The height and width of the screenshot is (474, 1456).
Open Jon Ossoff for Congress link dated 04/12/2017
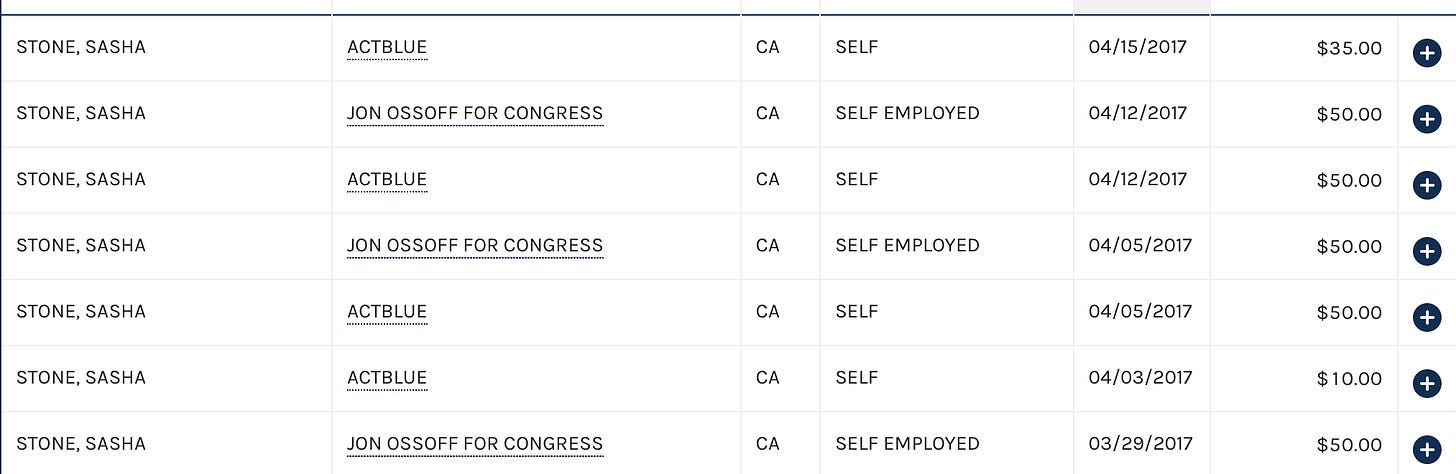coord(475,114)
